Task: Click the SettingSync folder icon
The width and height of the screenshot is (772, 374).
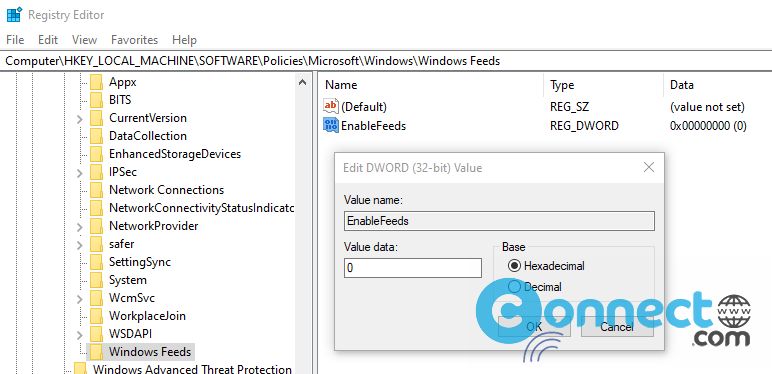Action: [x=96, y=262]
